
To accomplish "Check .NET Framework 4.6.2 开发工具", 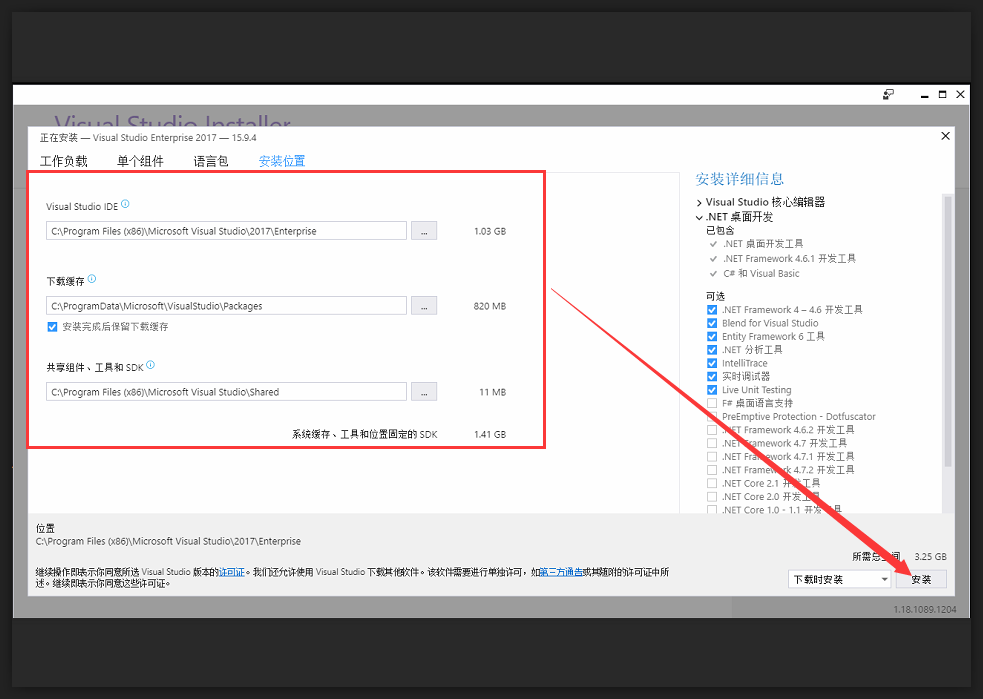I will coord(712,430).
